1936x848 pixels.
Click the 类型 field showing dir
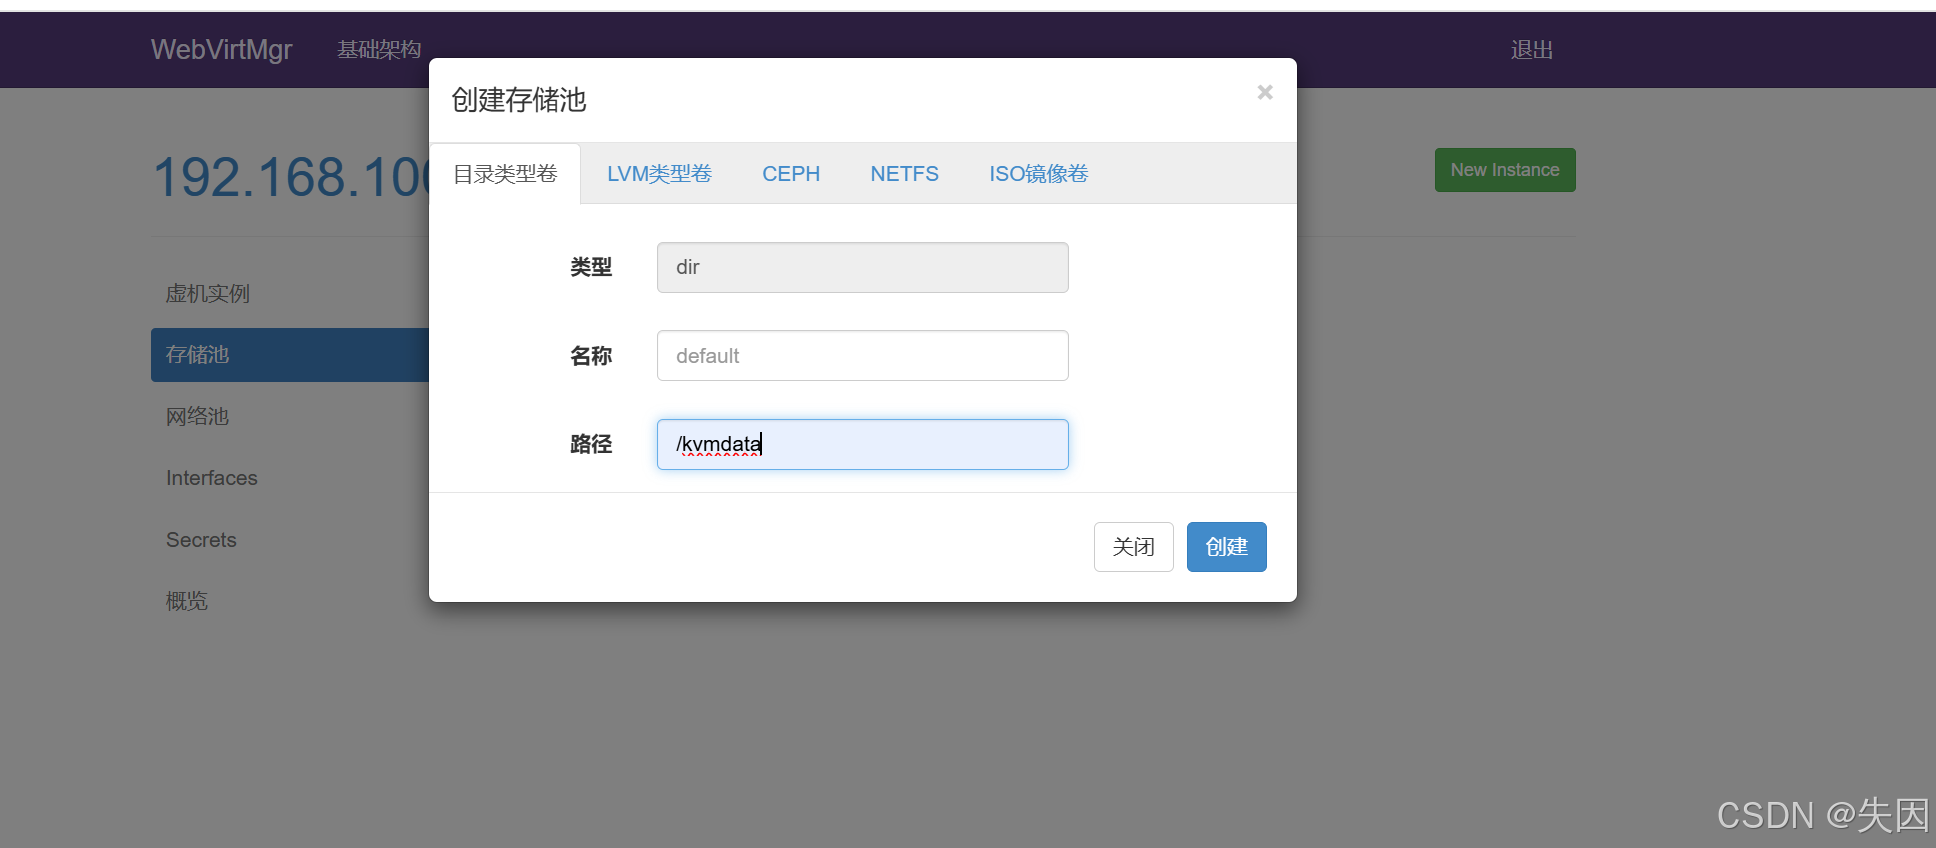(x=862, y=267)
